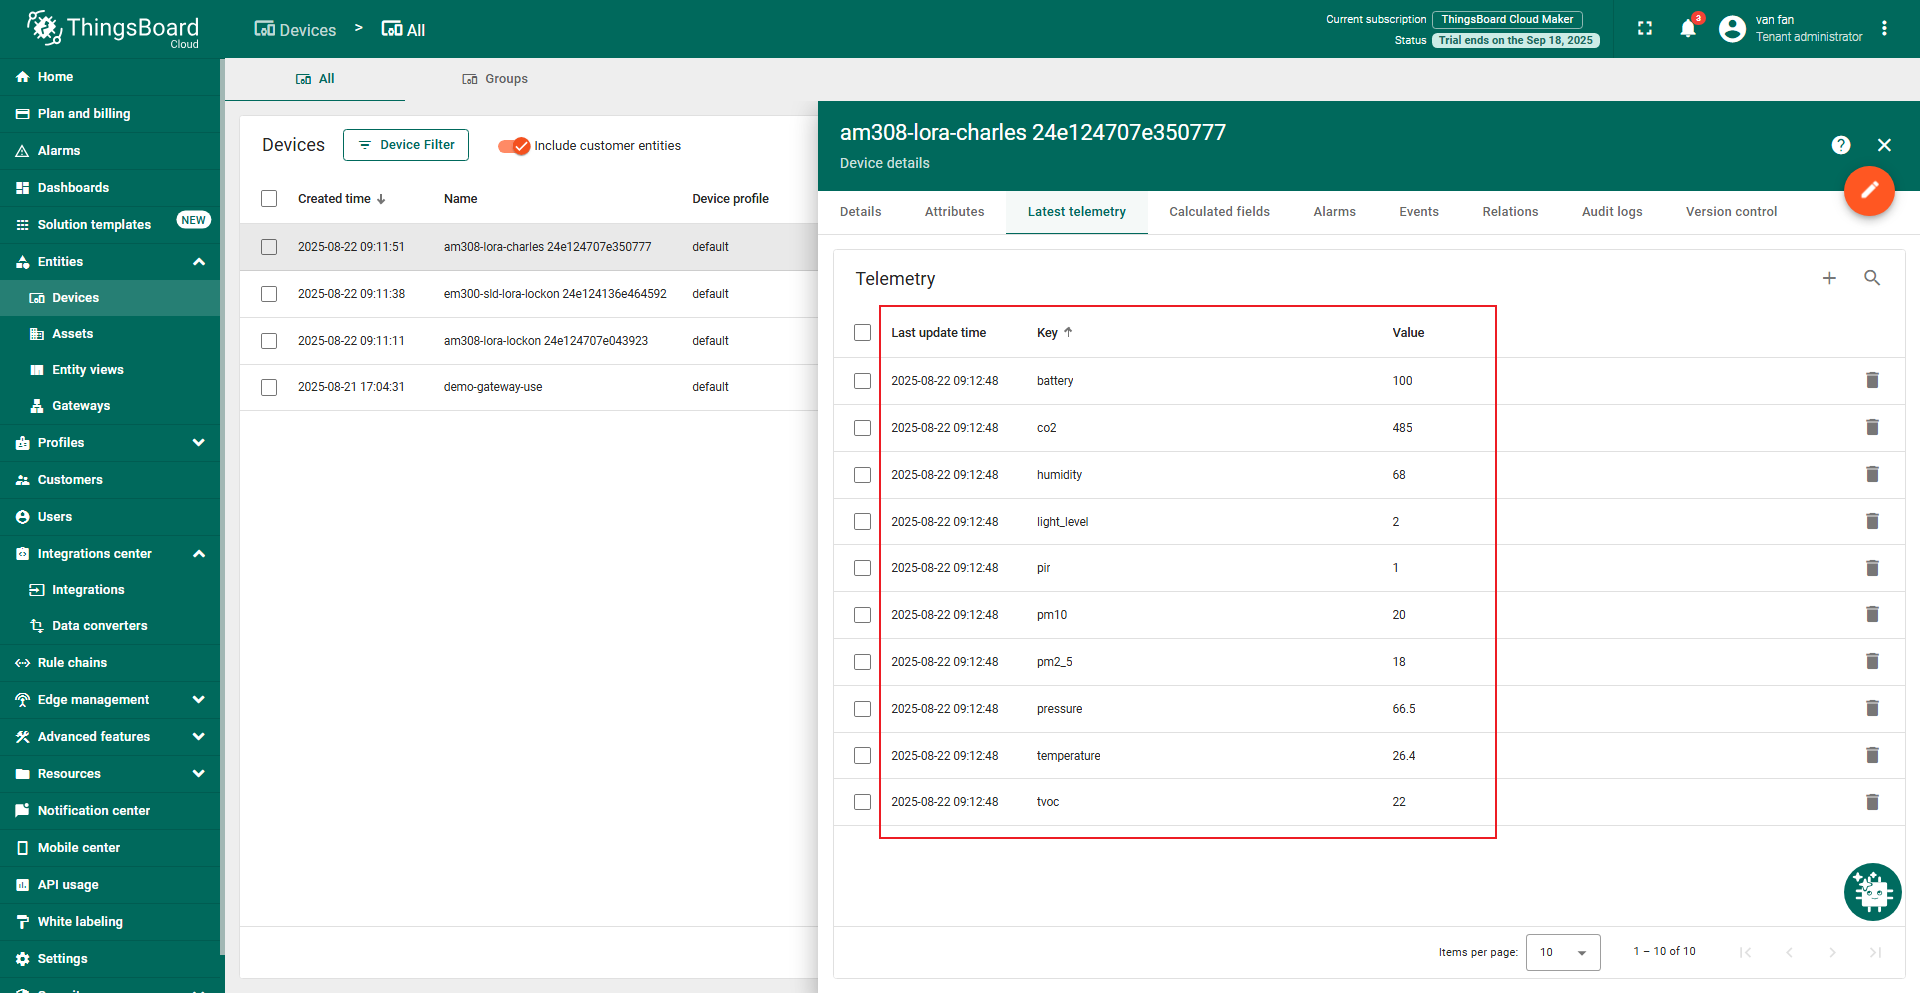Image resolution: width=1920 pixels, height=993 pixels.
Task: Open the em300-sld-lora-lockon device row
Action: click(528, 294)
